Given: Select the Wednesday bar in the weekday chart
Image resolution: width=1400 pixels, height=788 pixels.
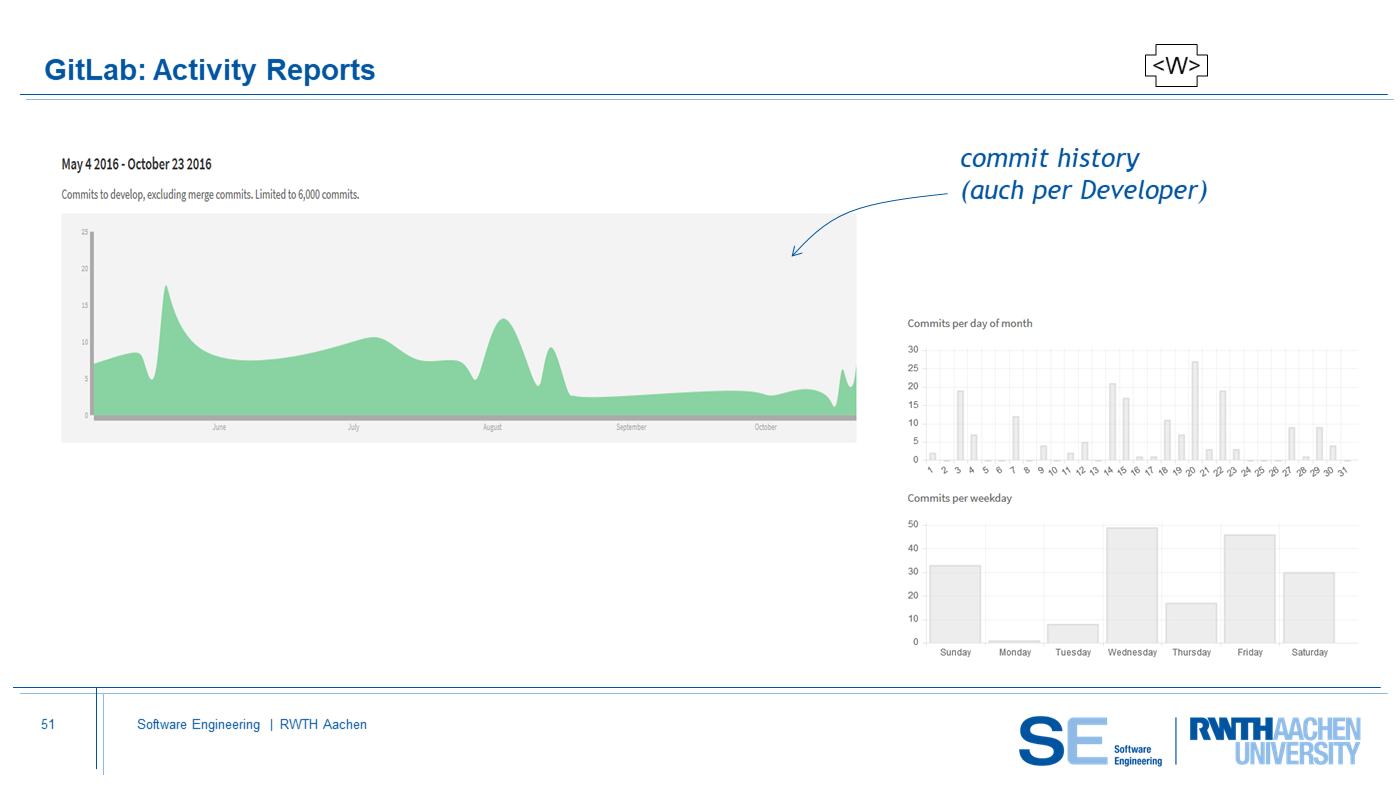Looking at the screenshot, I should tap(1132, 586).
